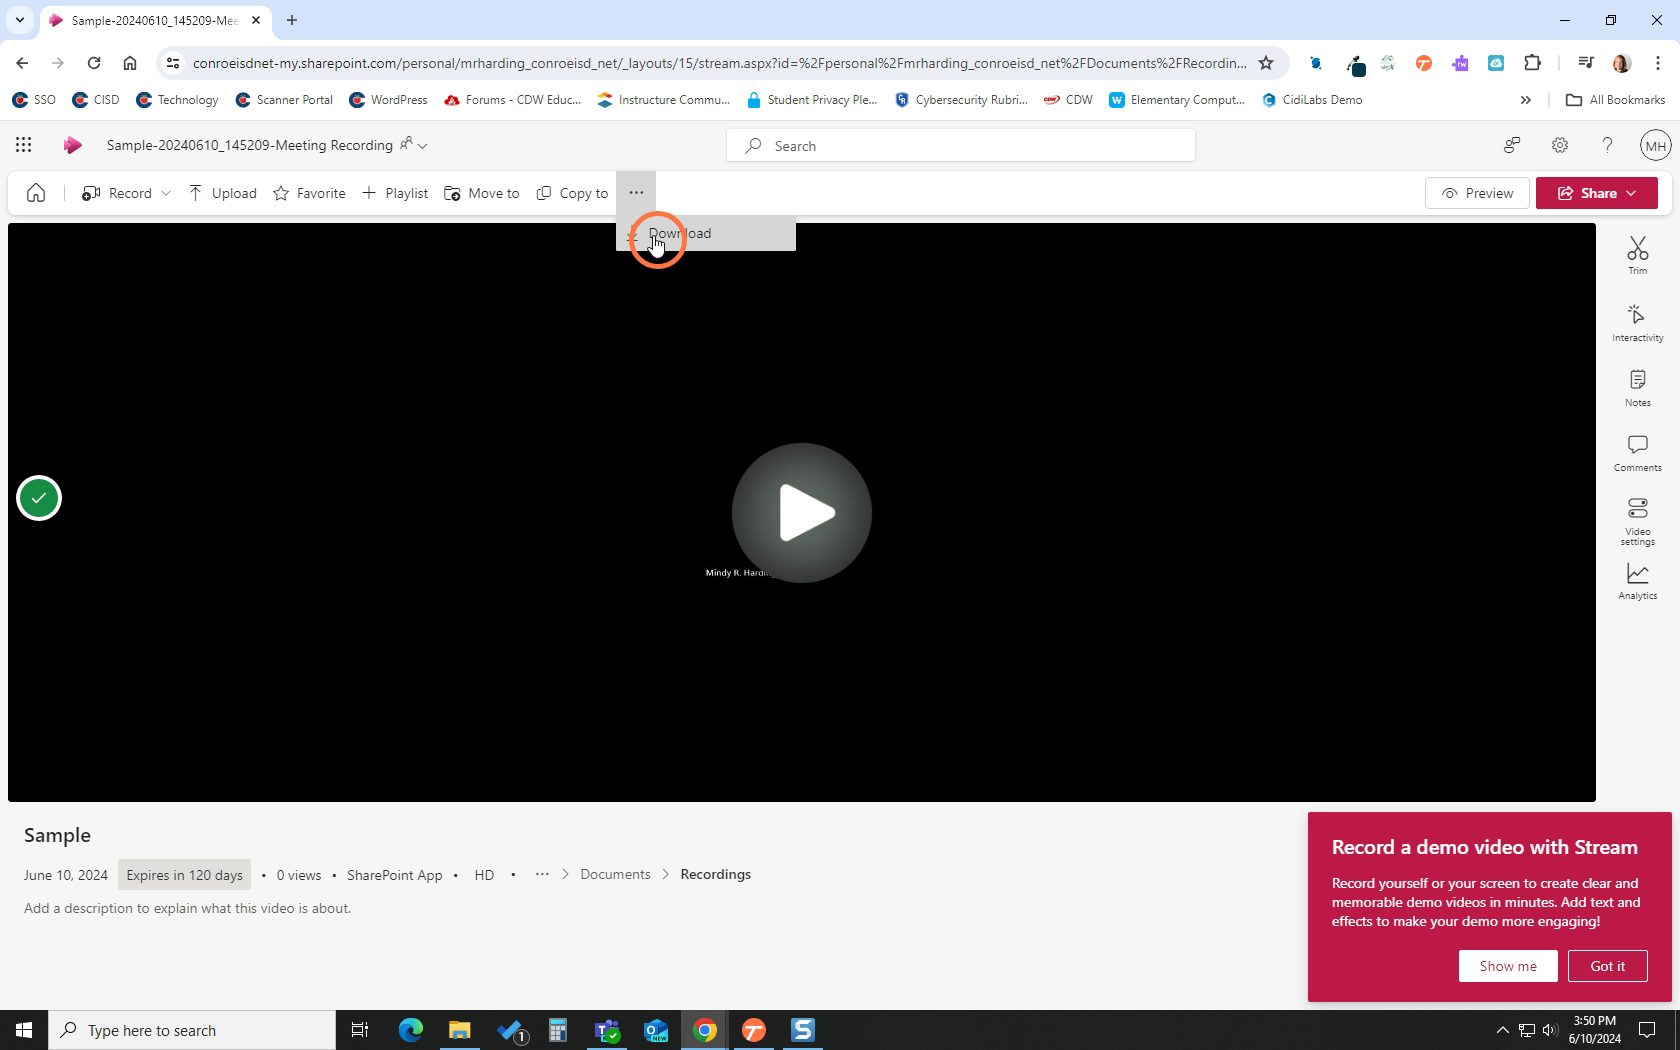Click the video description field
Screen dimensions: 1680x1050
[188, 908]
